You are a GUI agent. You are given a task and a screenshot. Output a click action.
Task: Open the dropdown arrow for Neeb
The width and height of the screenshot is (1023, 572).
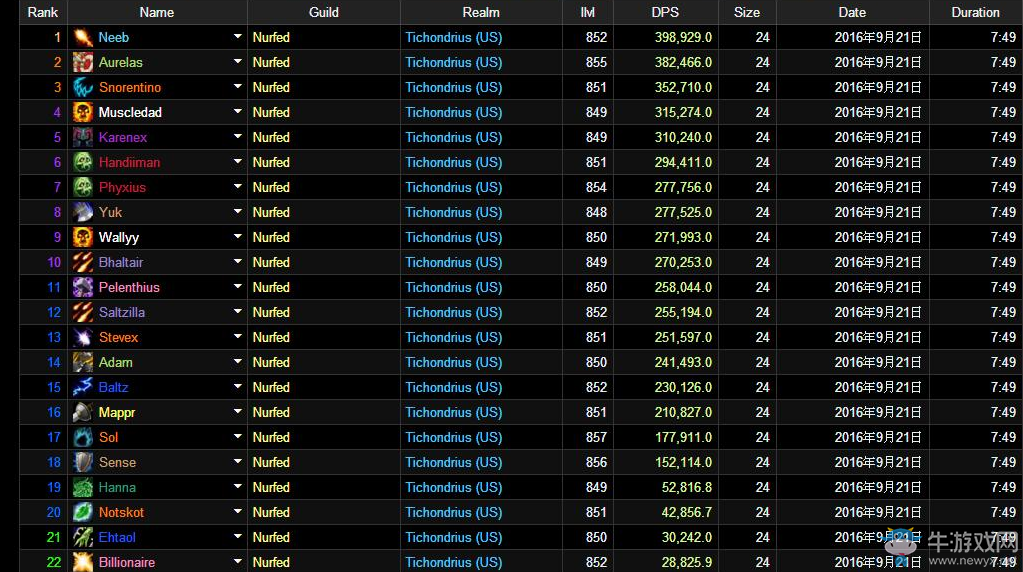point(237,36)
